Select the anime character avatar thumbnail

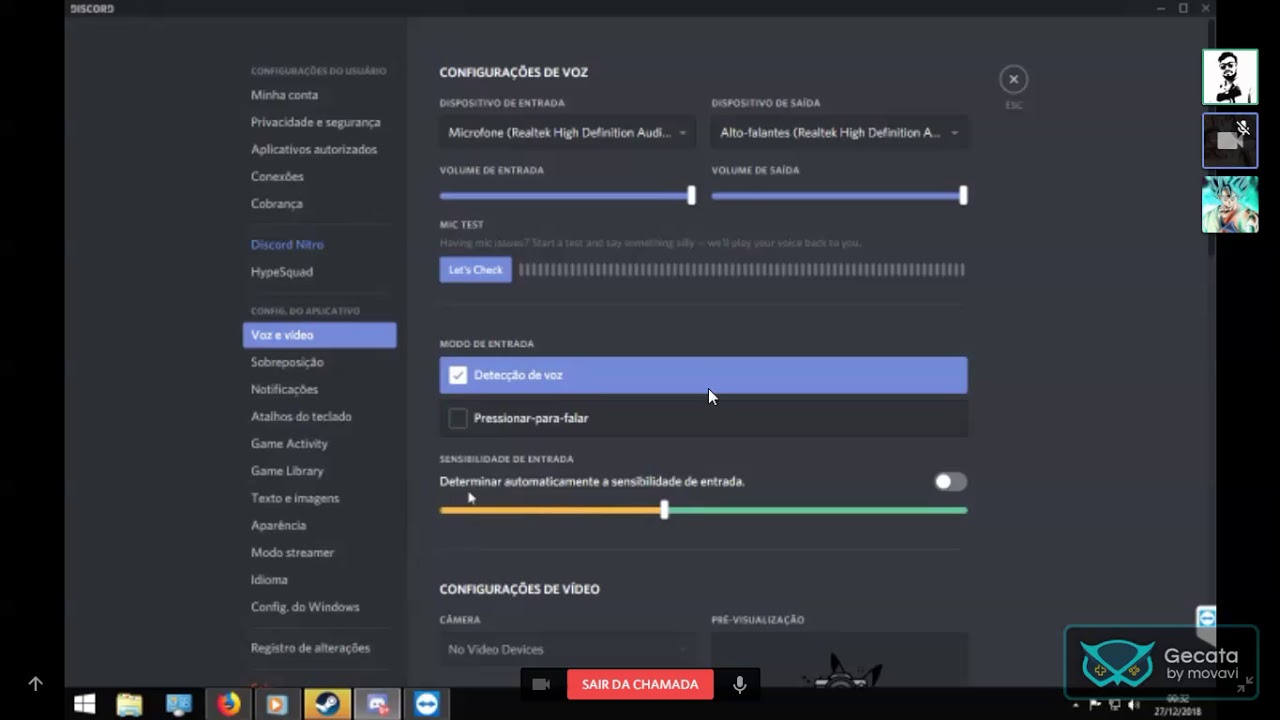(1230, 204)
